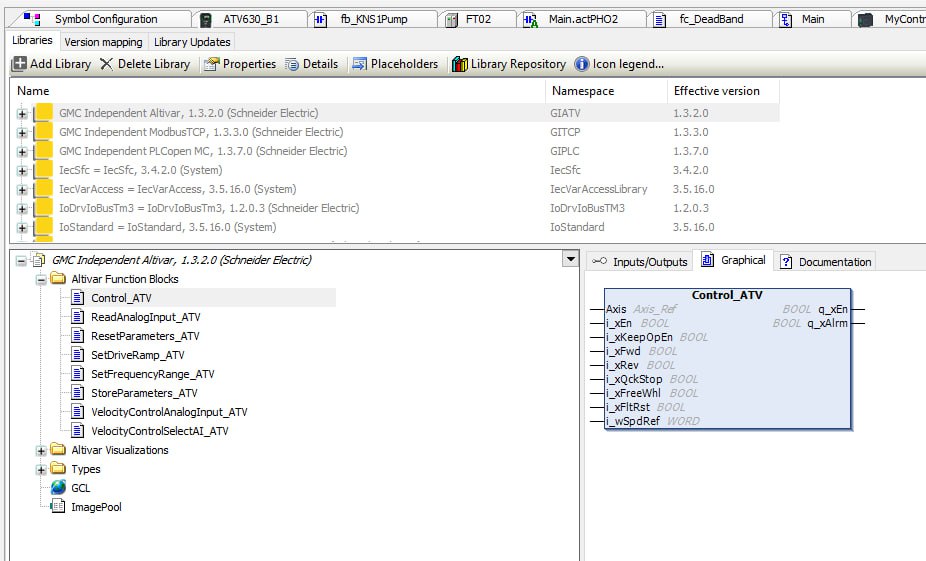Click the Main.actPHO2 tab icon
The width and height of the screenshot is (926, 561).
point(530,20)
